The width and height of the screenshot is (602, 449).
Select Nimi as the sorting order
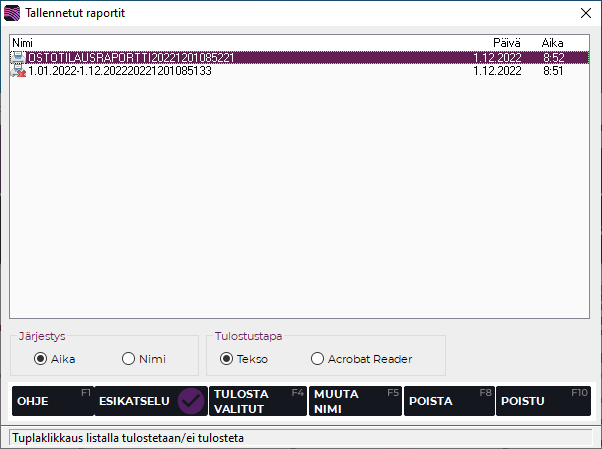click(128, 359)
